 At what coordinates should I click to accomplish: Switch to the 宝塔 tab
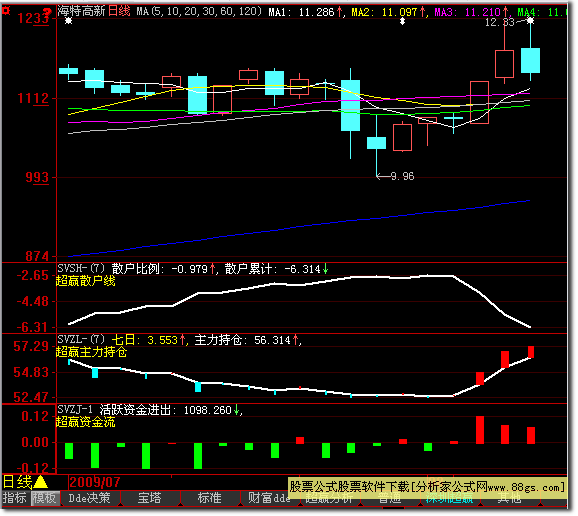(150, 498)
